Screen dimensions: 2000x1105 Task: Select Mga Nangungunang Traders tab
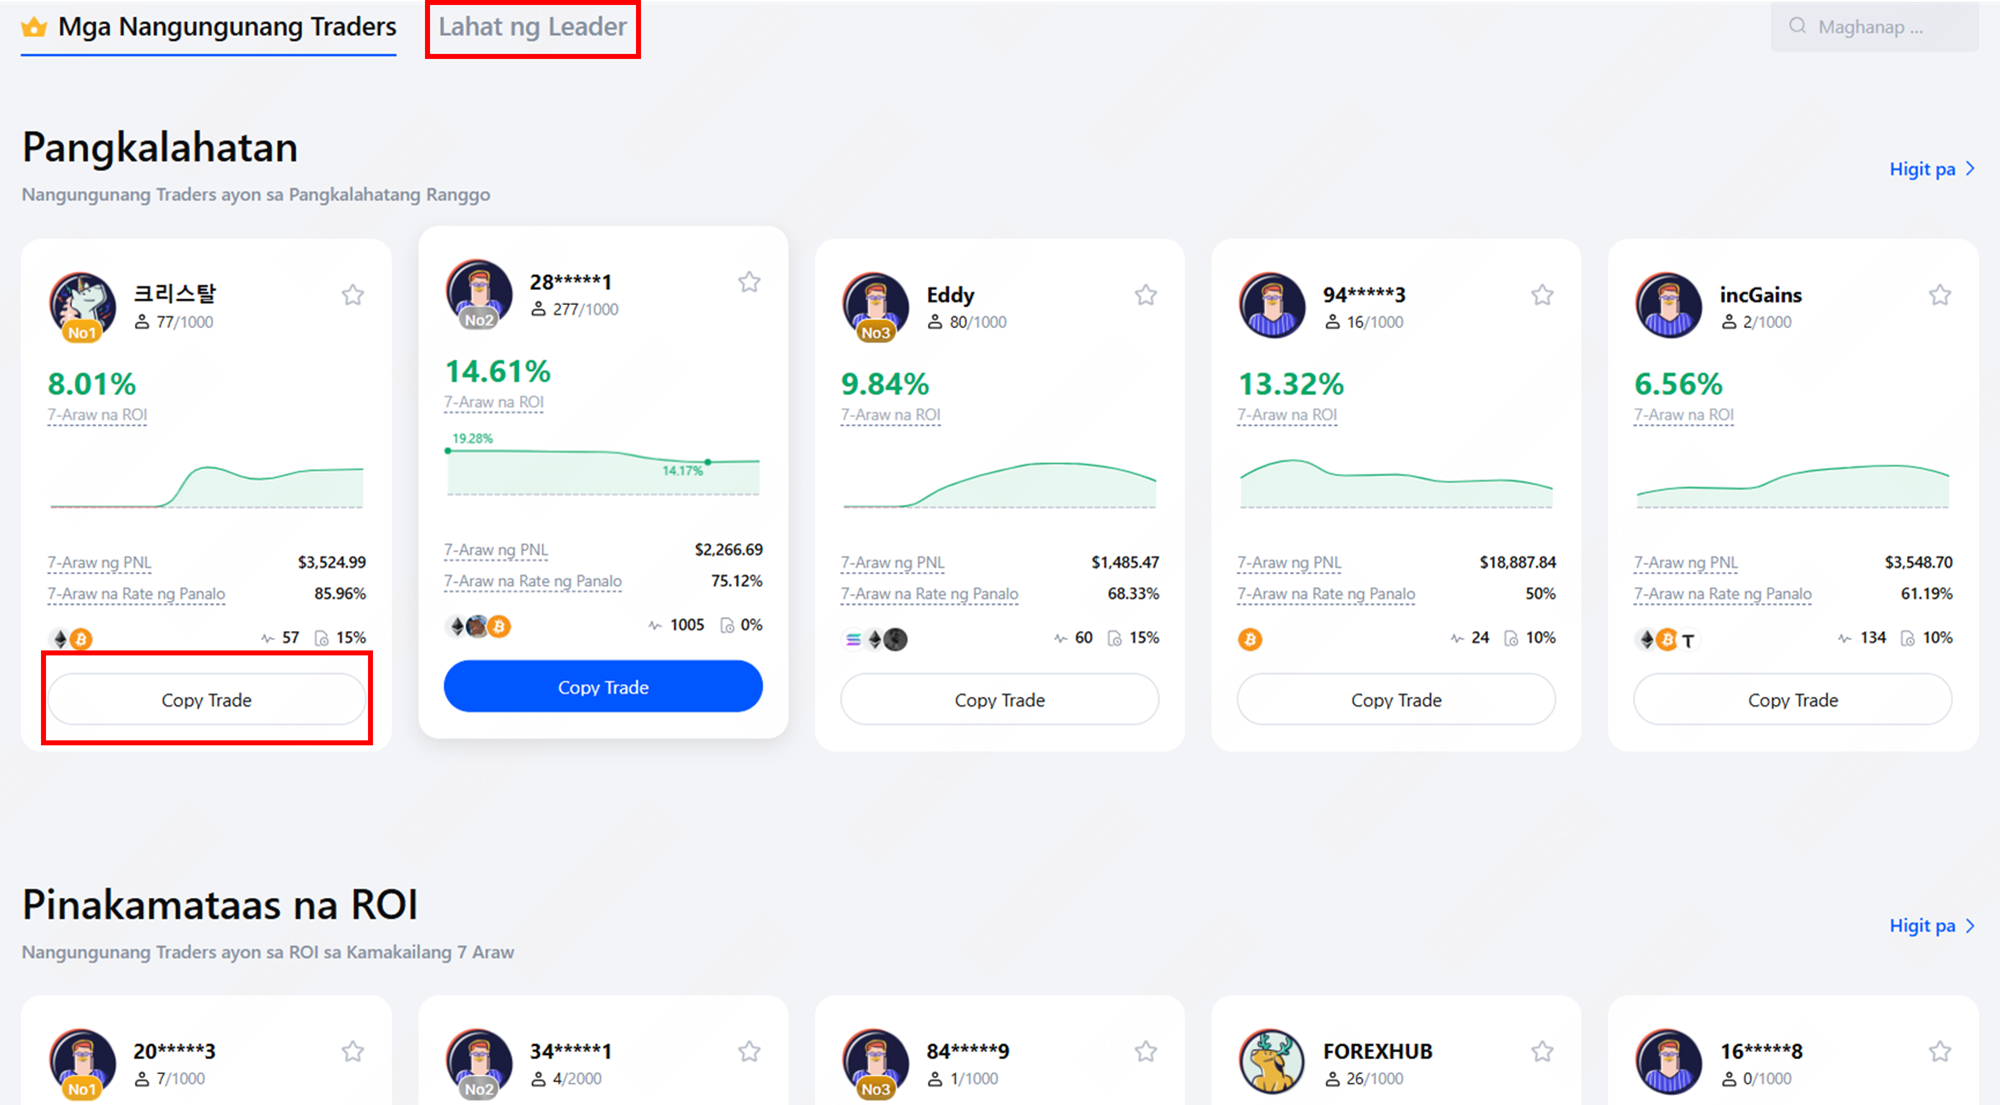[227, 27]
